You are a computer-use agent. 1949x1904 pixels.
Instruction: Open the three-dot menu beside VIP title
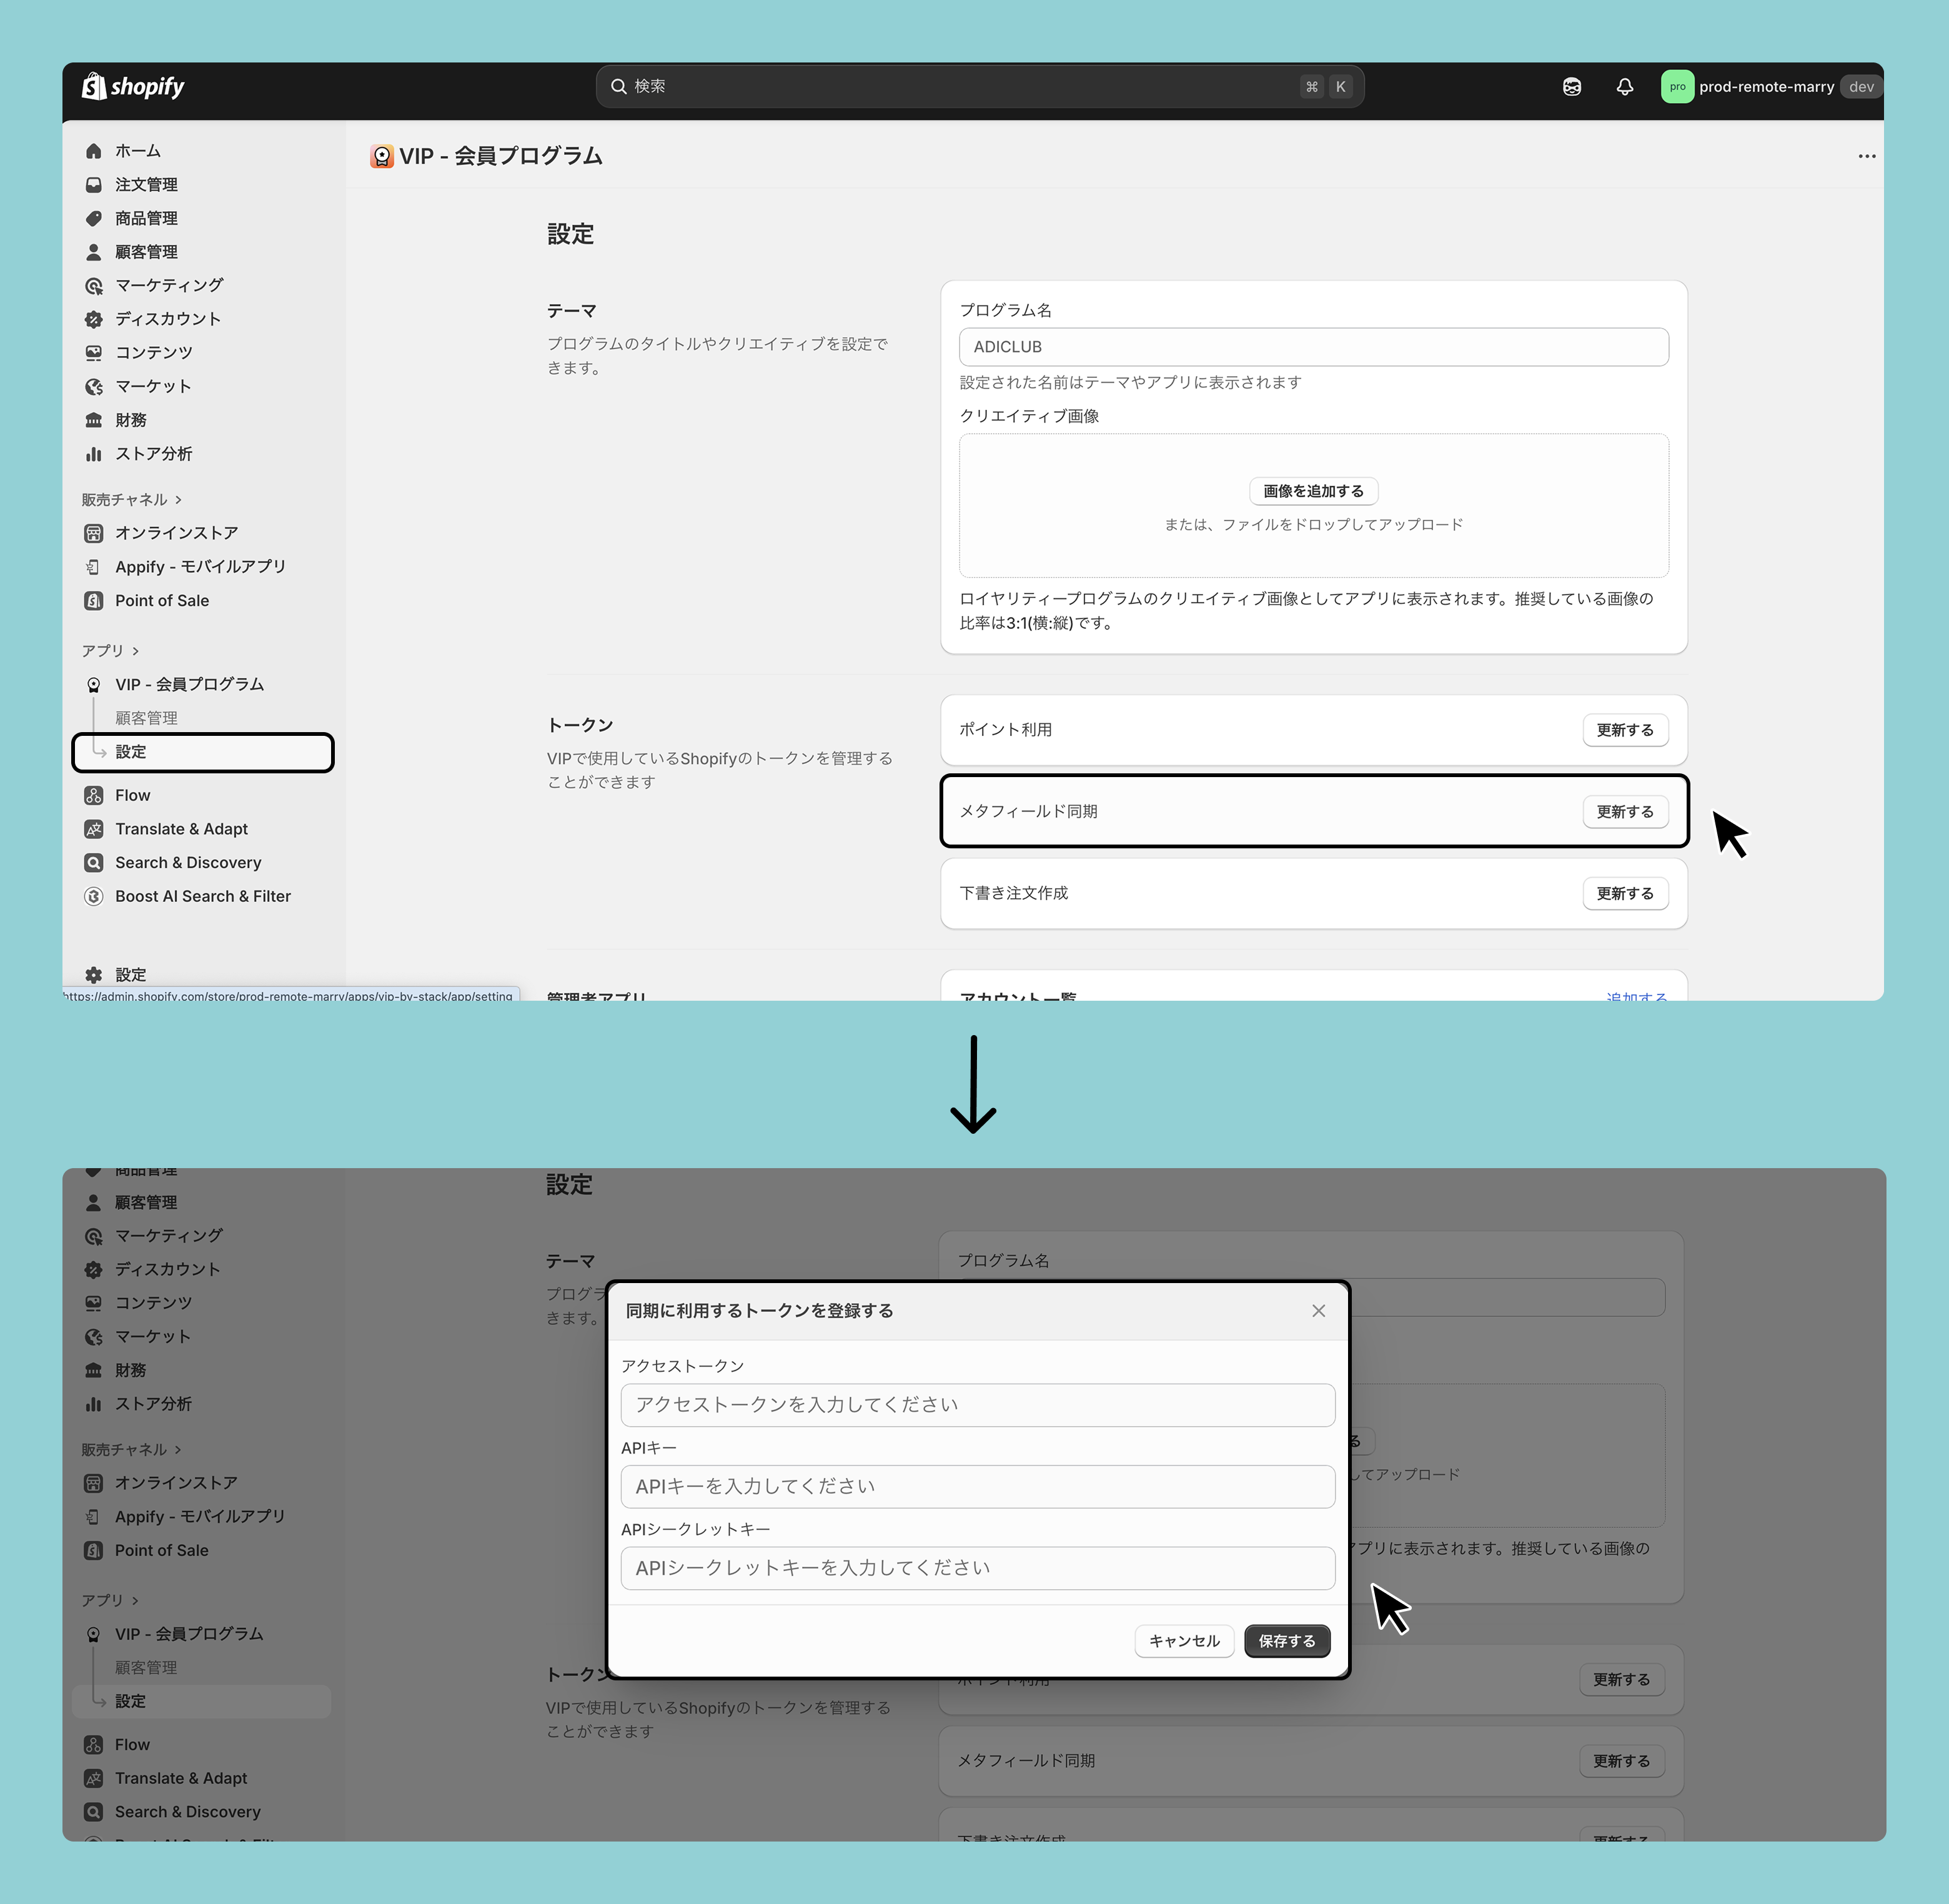click(x=1866, y=156)
